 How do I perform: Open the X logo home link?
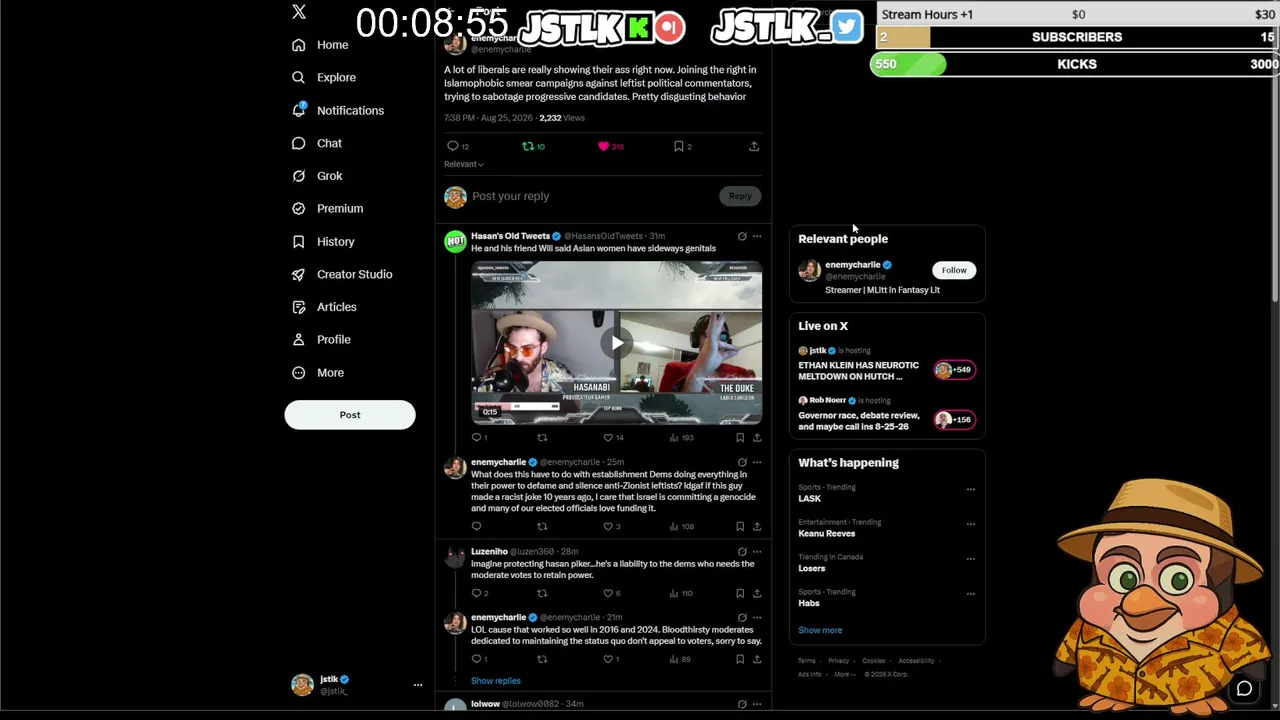click(299, 12)
